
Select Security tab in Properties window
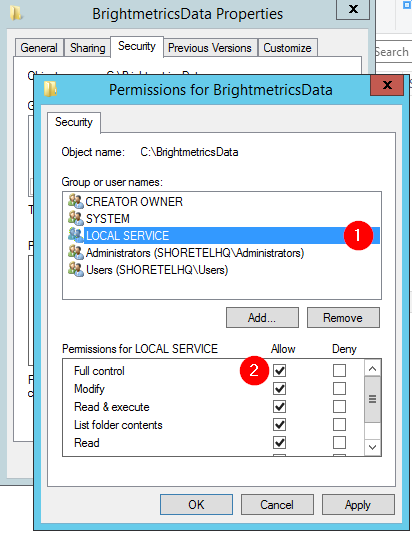click(x=137, y=46)
